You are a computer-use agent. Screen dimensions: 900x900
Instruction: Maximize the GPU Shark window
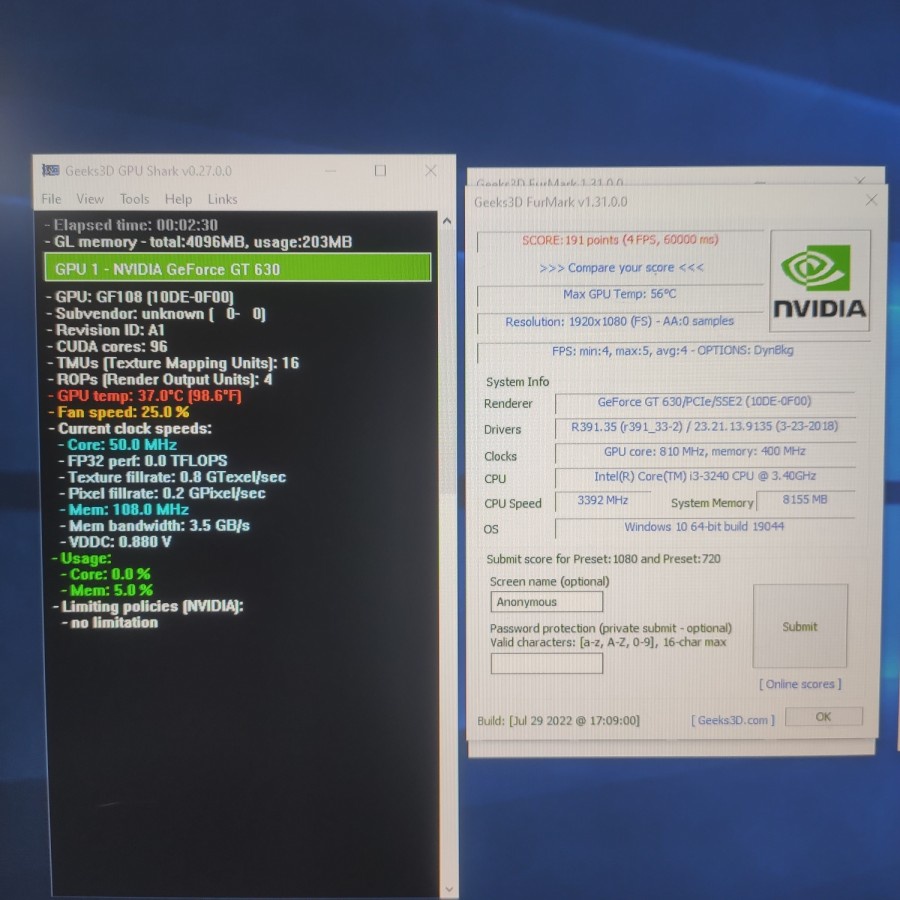[380, 171]
